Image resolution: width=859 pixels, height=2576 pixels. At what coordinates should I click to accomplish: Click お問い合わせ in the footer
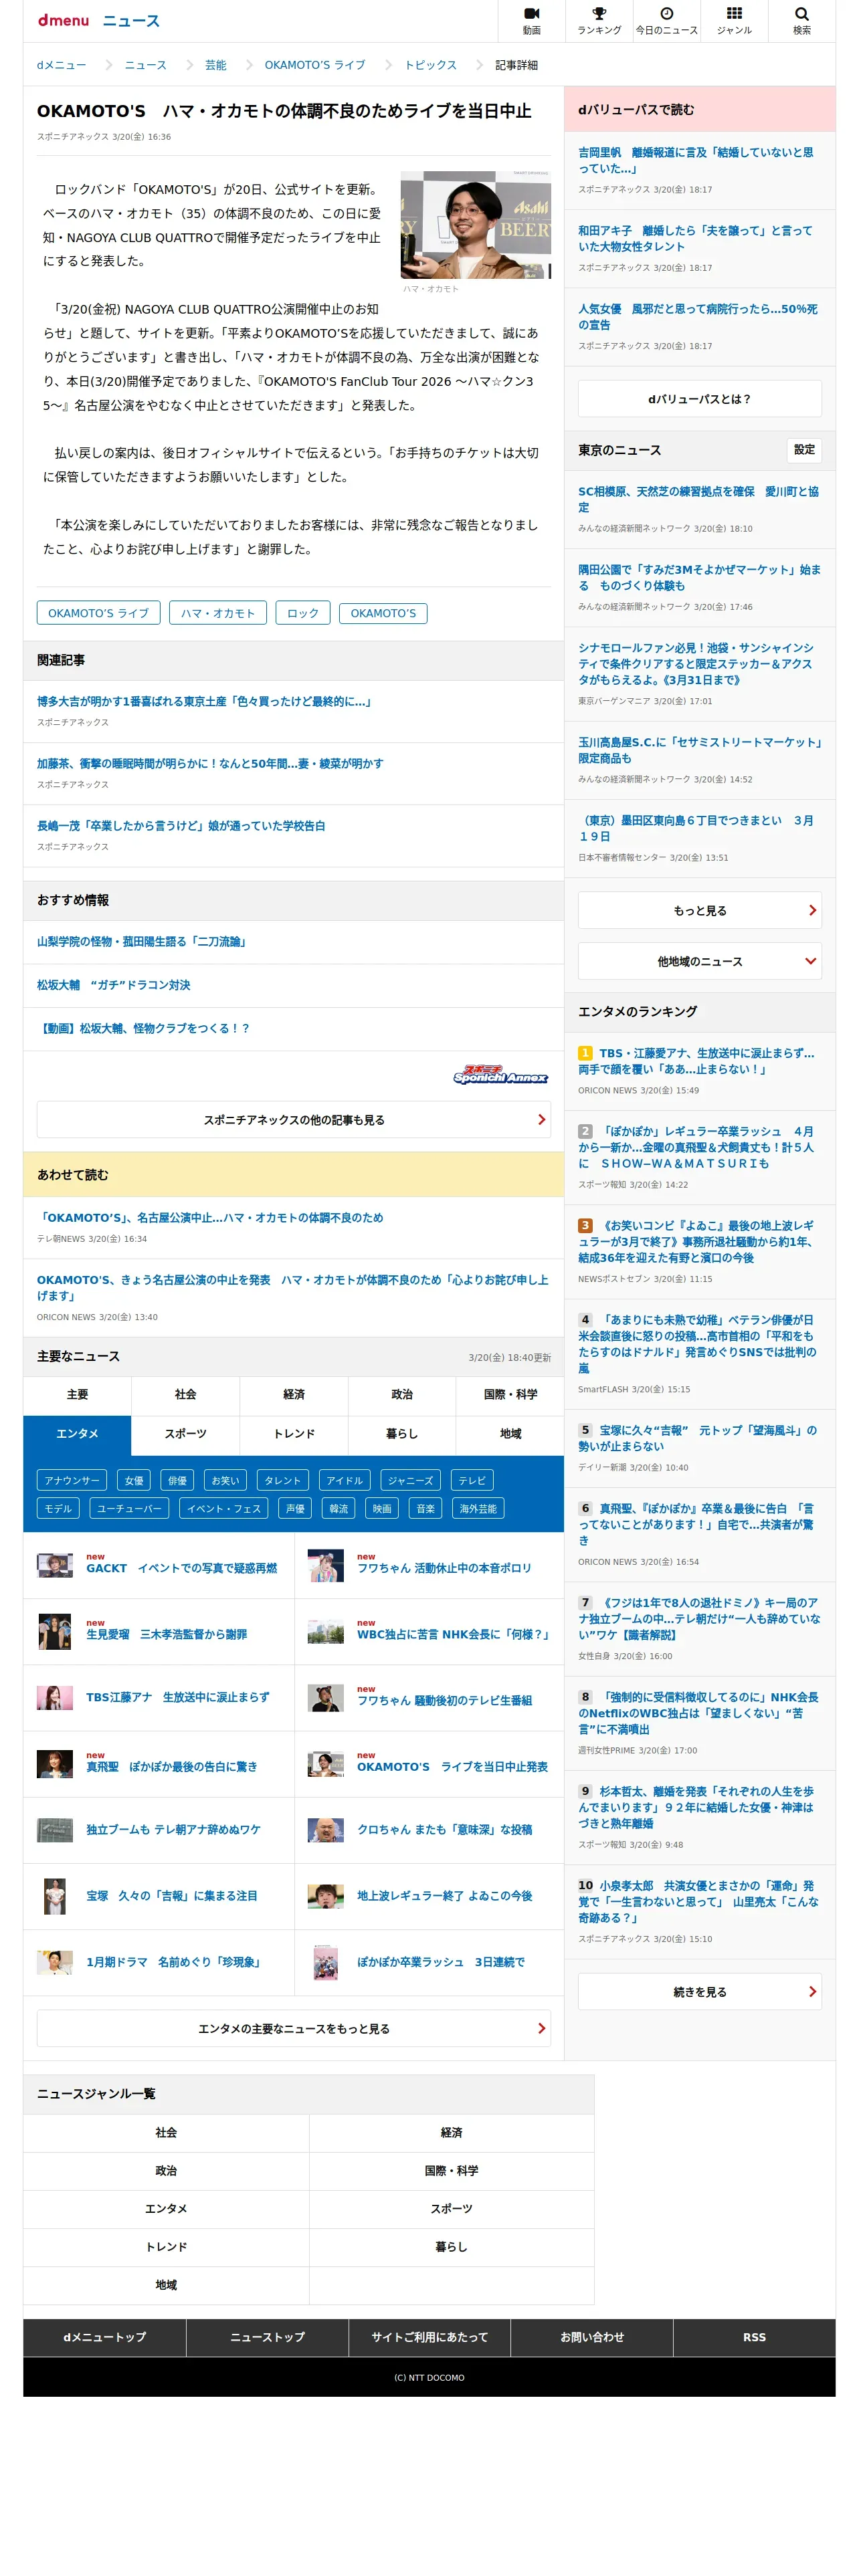[x=592, y=2337]
